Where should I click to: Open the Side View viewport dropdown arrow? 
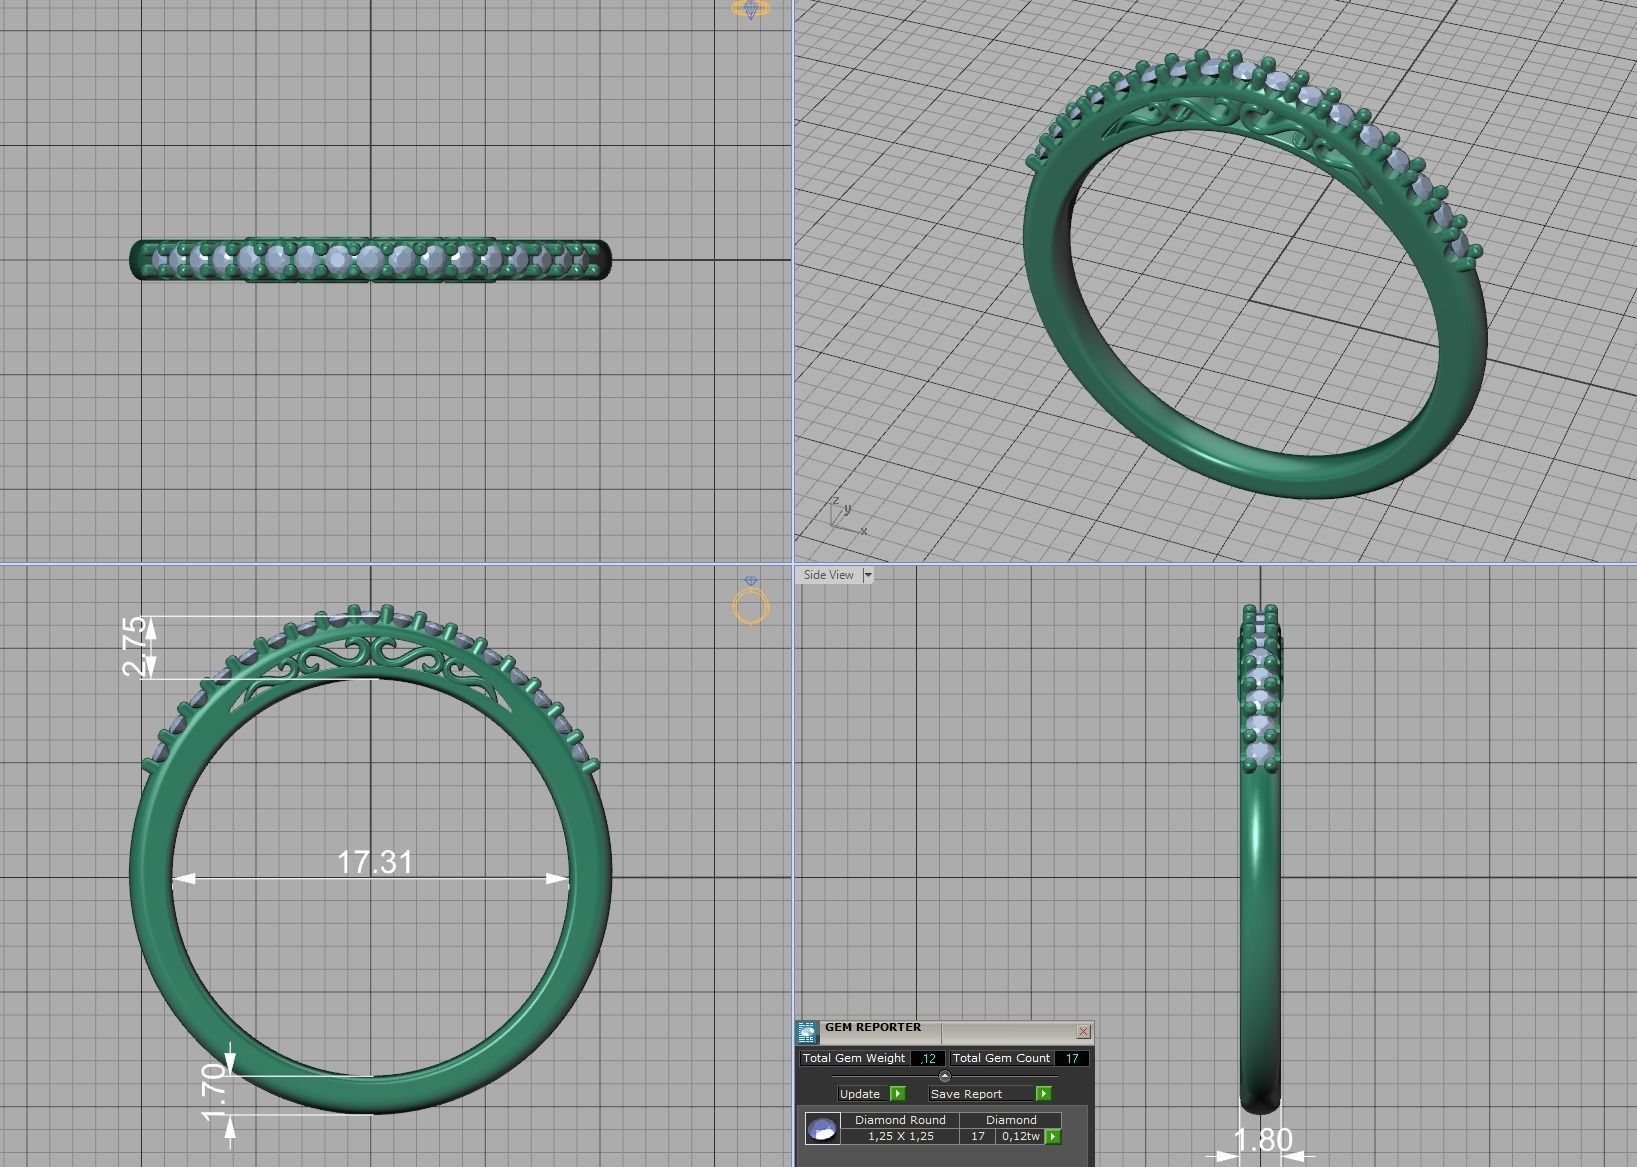coord(867,575)
